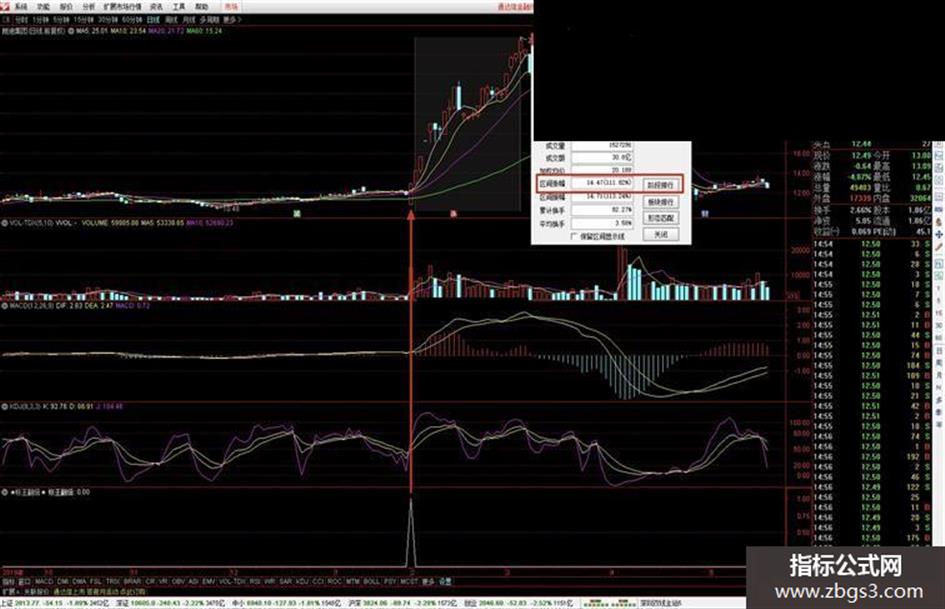Click the 关闭 button in the dialog
945x609 pixels.
click(x=661, y=234)
